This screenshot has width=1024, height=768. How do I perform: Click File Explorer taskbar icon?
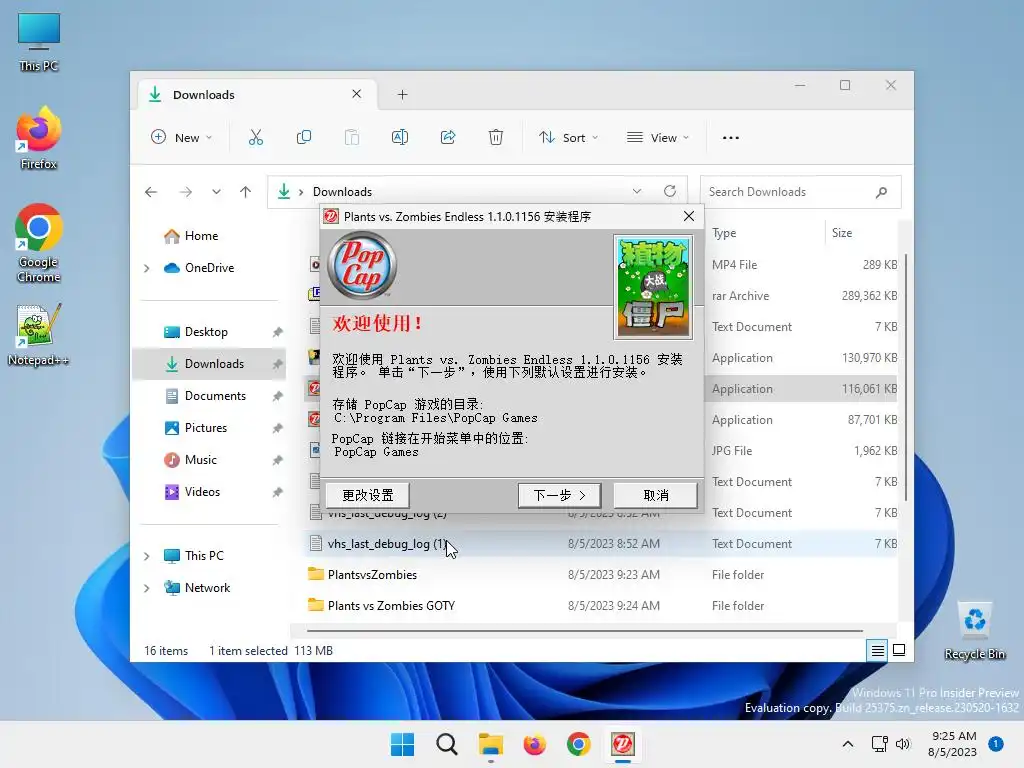(490, 744)
